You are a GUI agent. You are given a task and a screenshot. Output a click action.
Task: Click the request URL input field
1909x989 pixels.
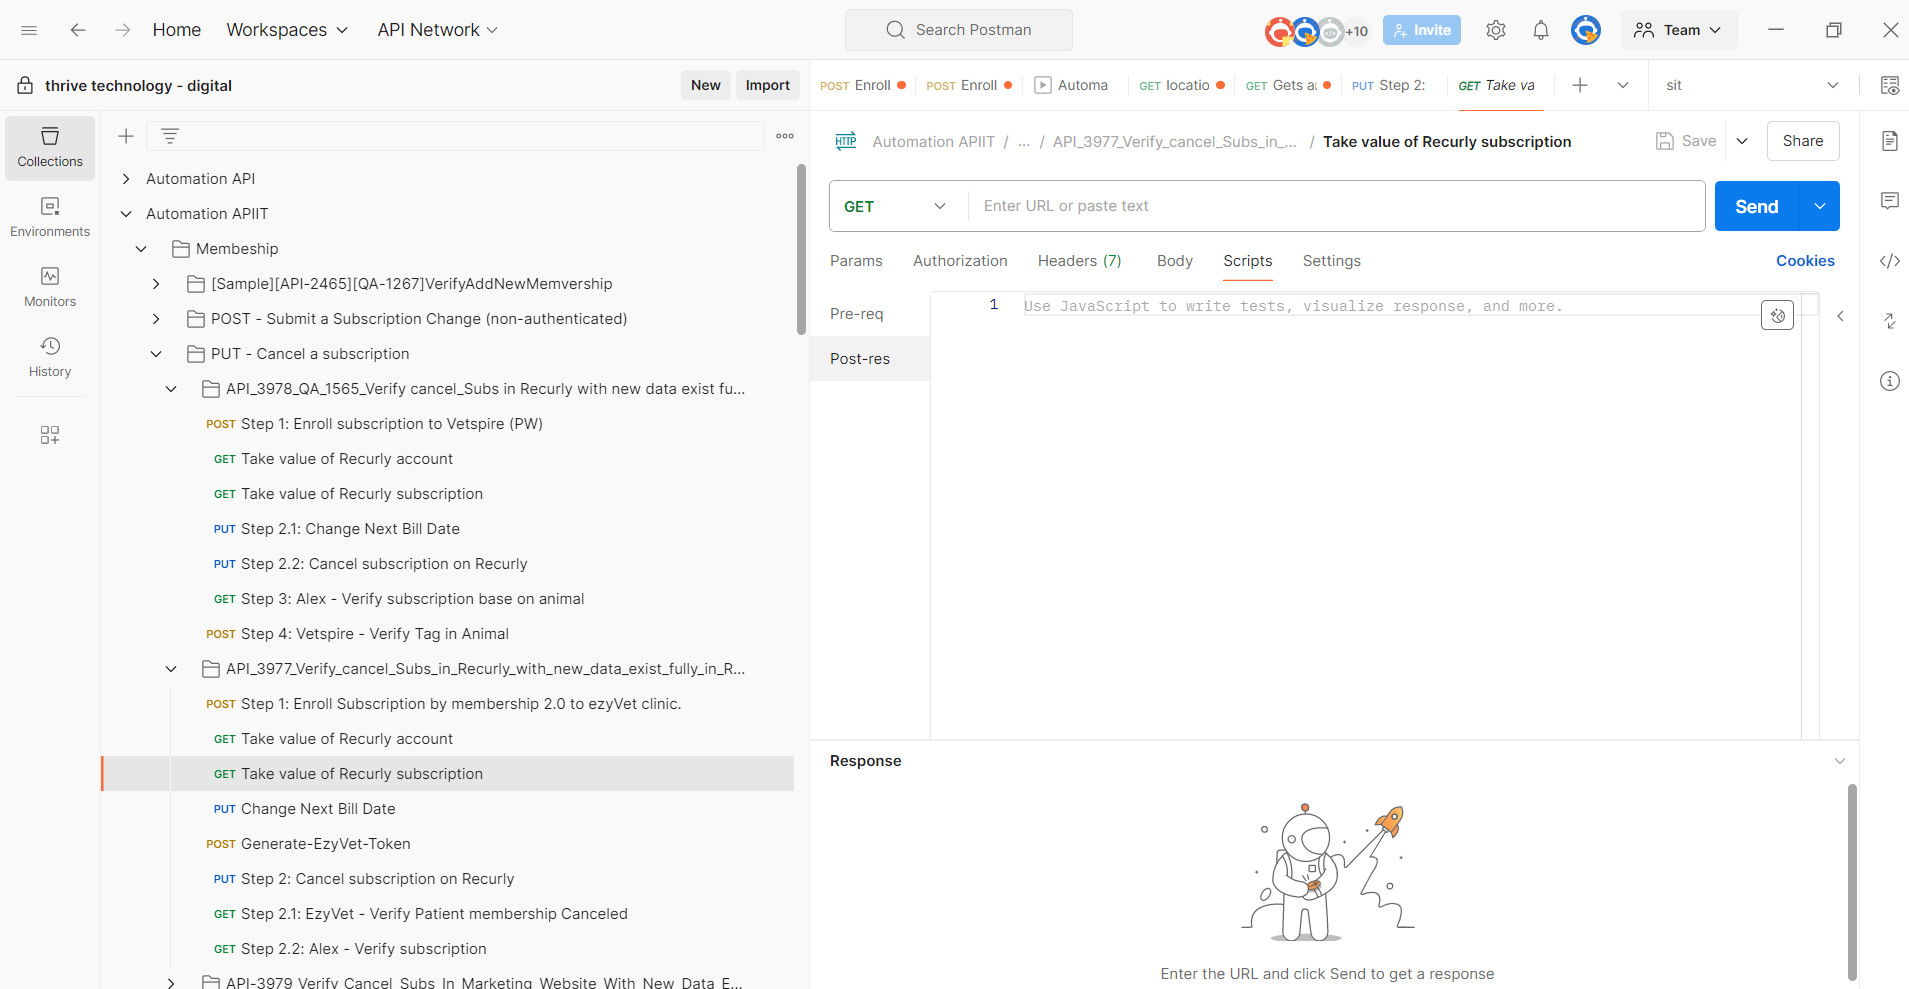click(x=1336, y=206)
